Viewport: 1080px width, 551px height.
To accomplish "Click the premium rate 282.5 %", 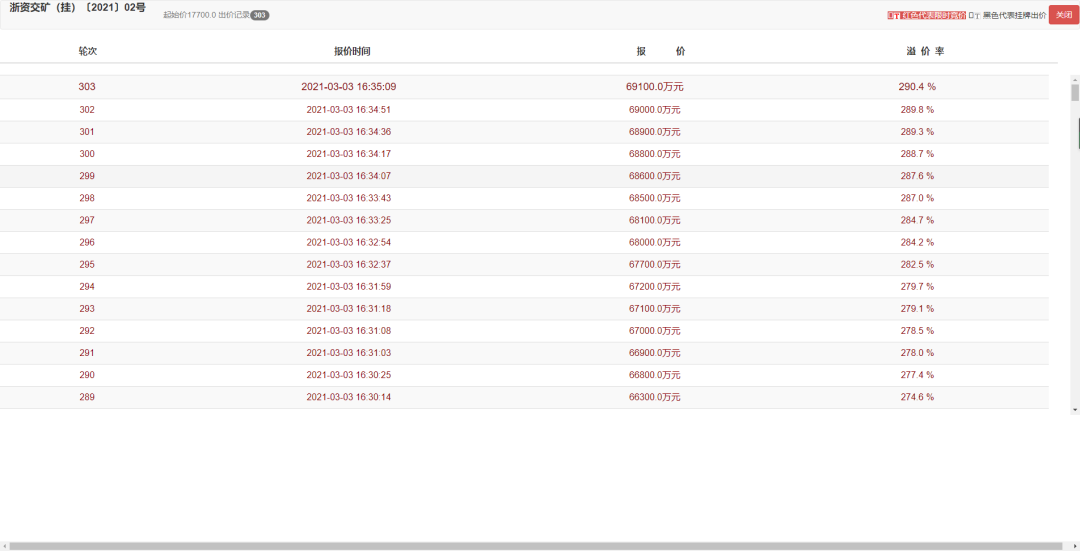I will tap(917, 264).
